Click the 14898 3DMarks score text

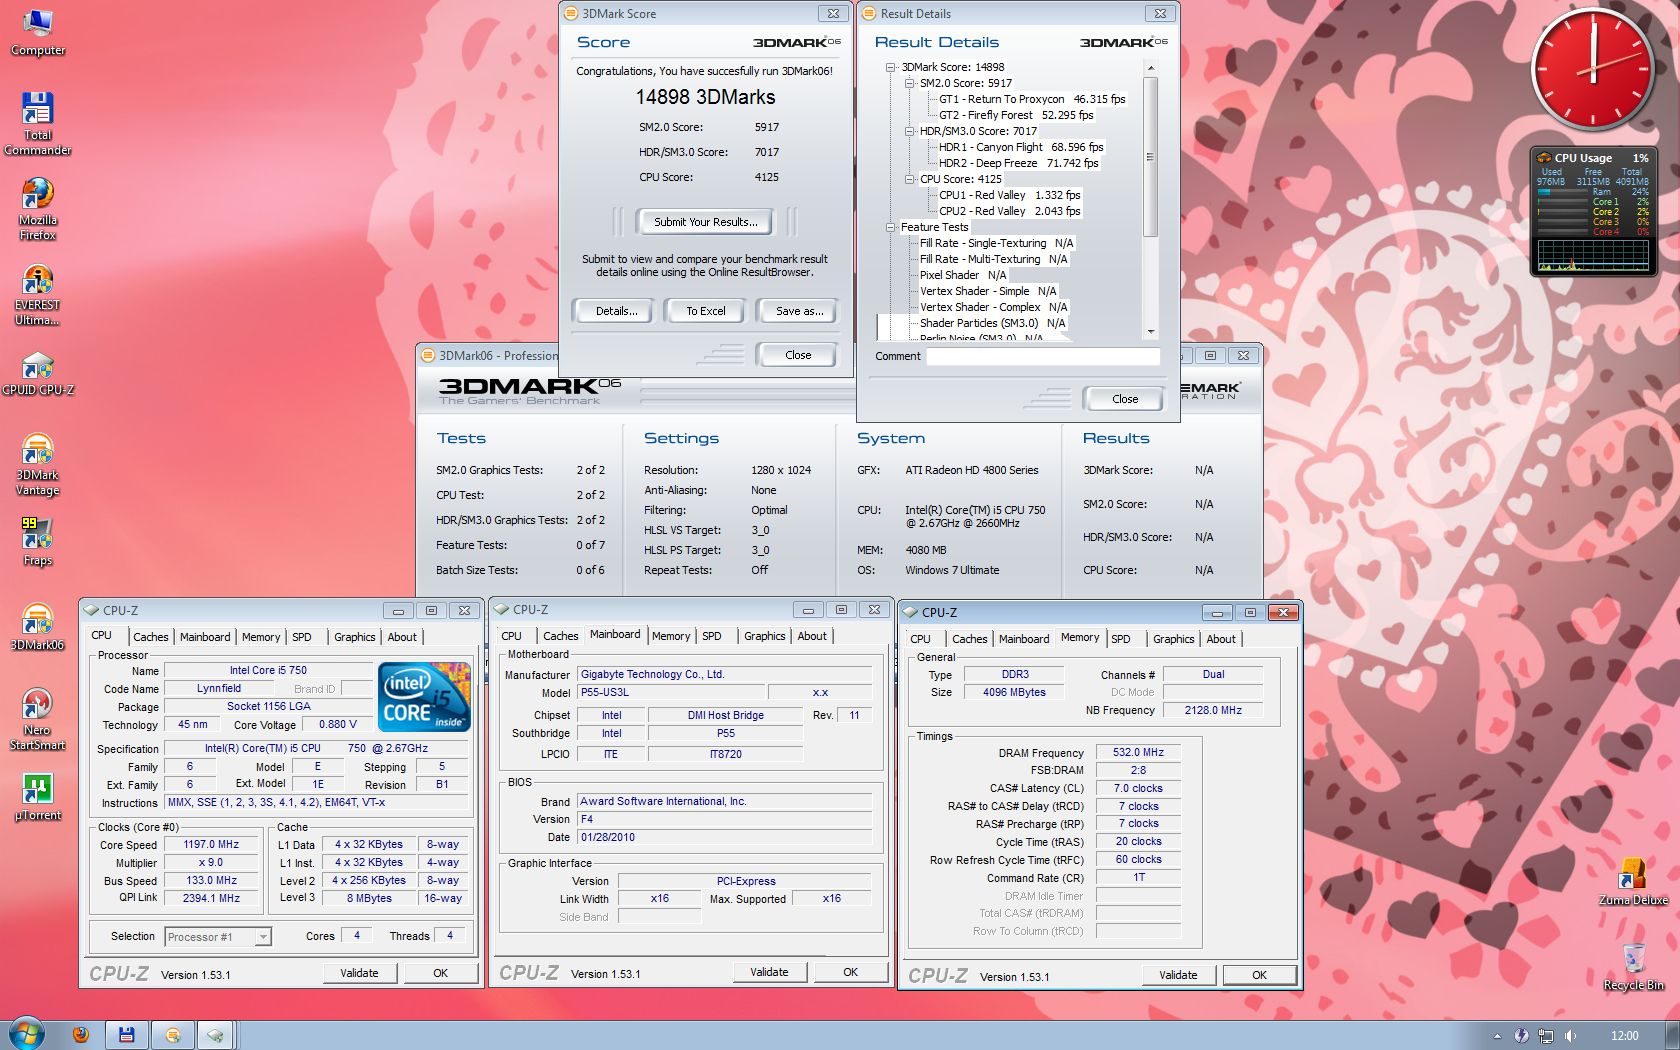click(x=706, y=97)
